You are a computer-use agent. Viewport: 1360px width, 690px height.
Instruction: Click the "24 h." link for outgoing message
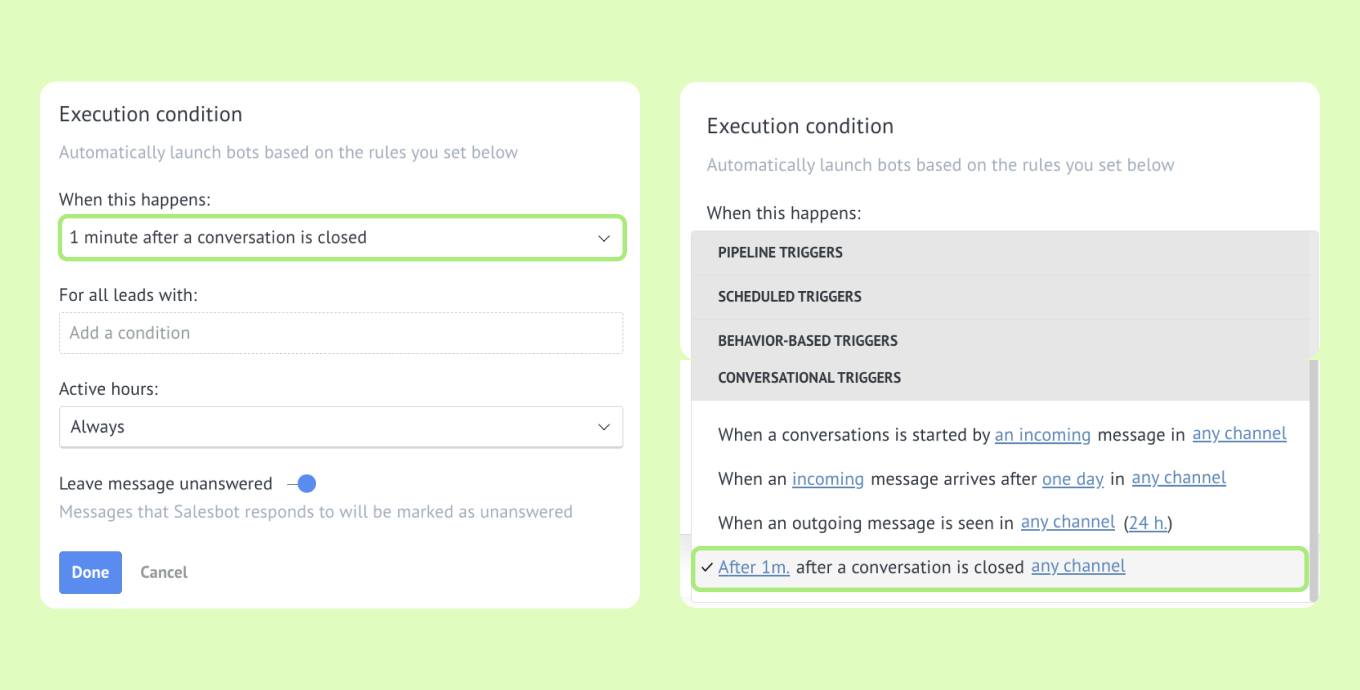coord(1148,522)
